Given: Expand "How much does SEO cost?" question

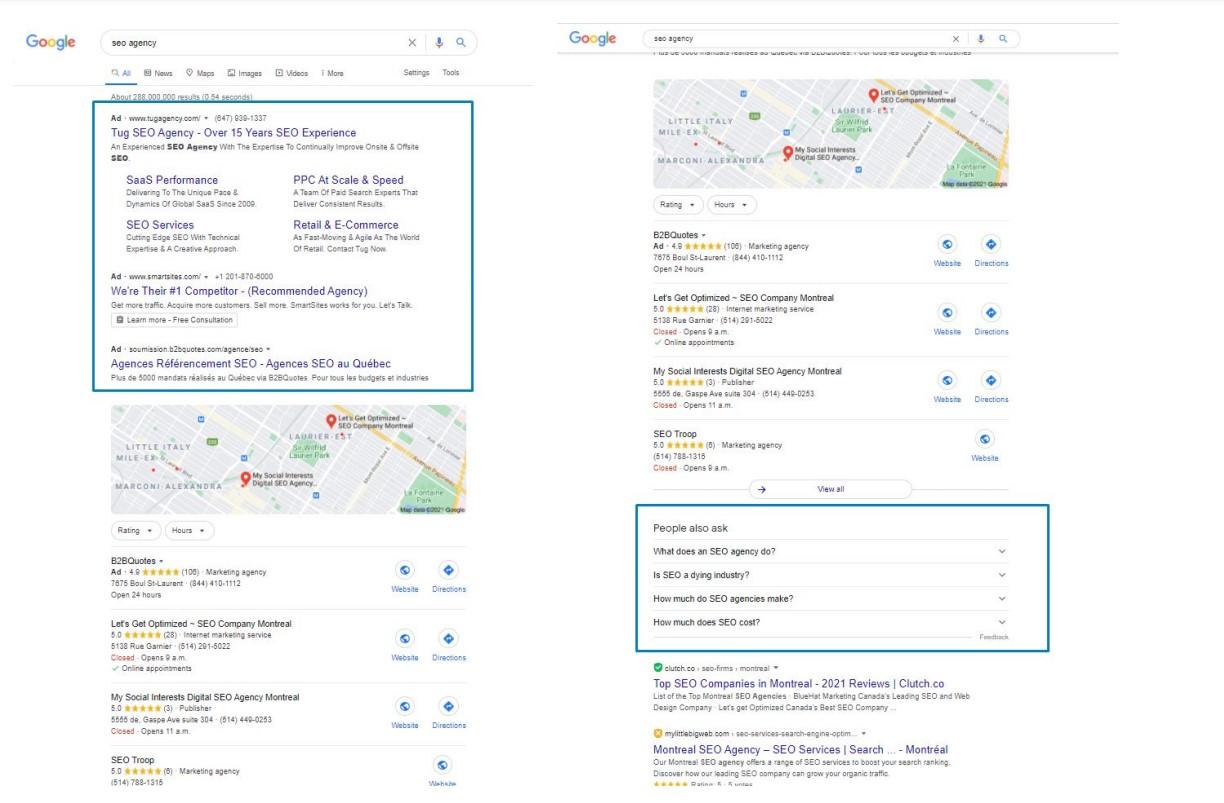Looking at the screenshot, I should (830, 622).
